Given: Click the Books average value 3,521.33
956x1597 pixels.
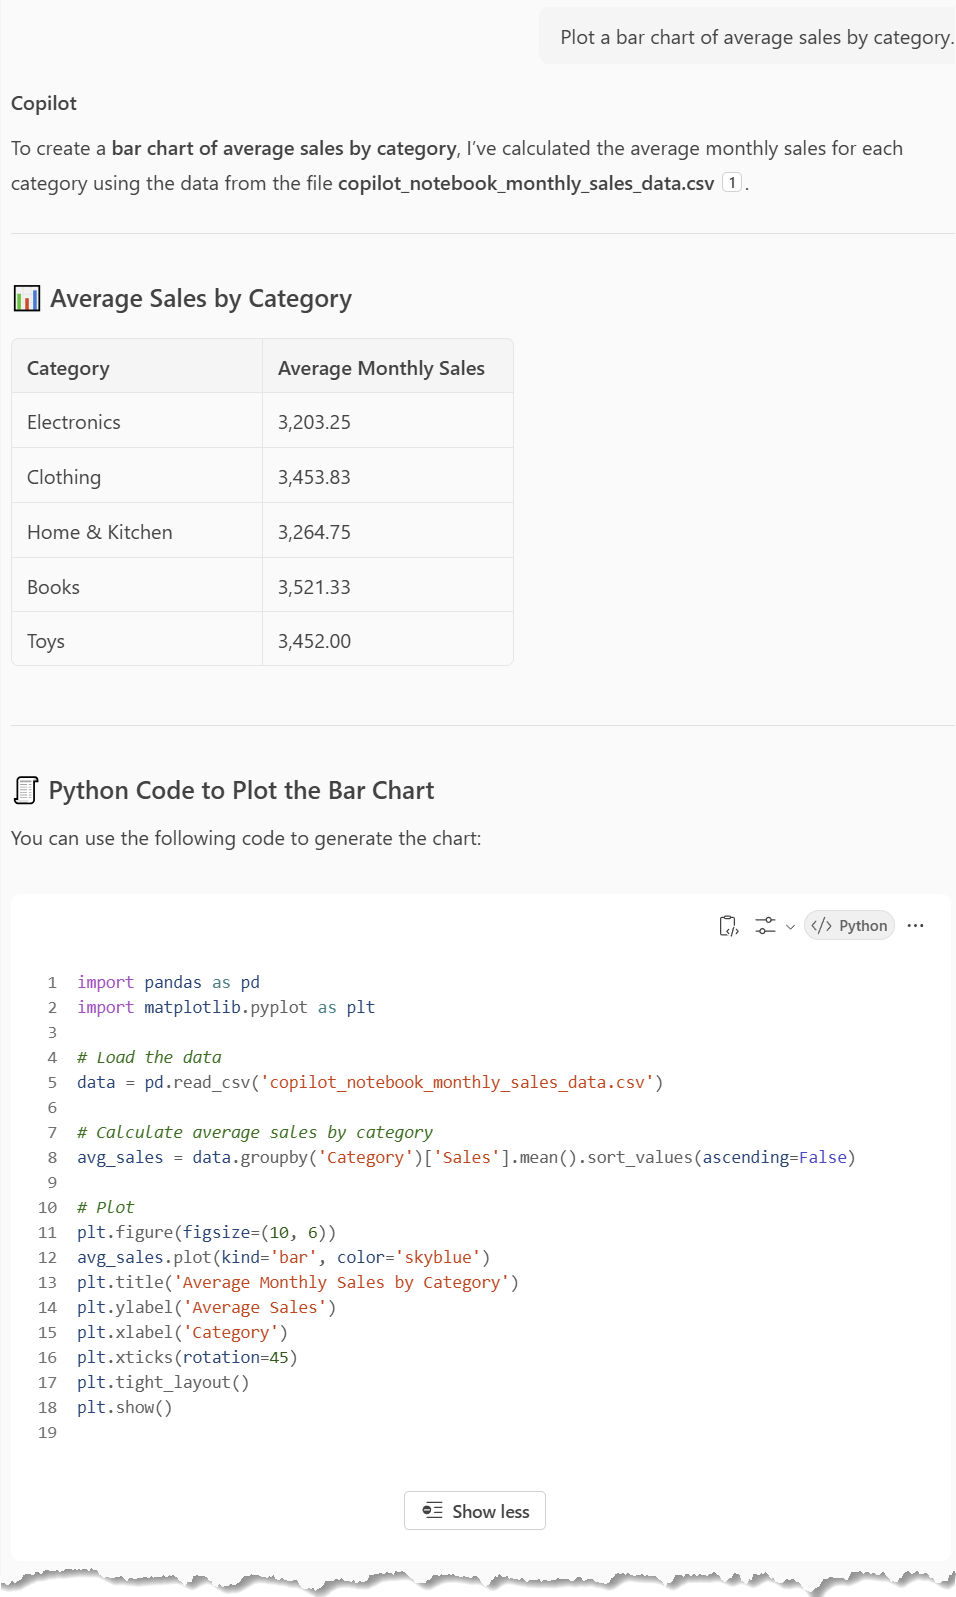Looking at the screenshot, I should pyautogui.click(x=314, y=587).
